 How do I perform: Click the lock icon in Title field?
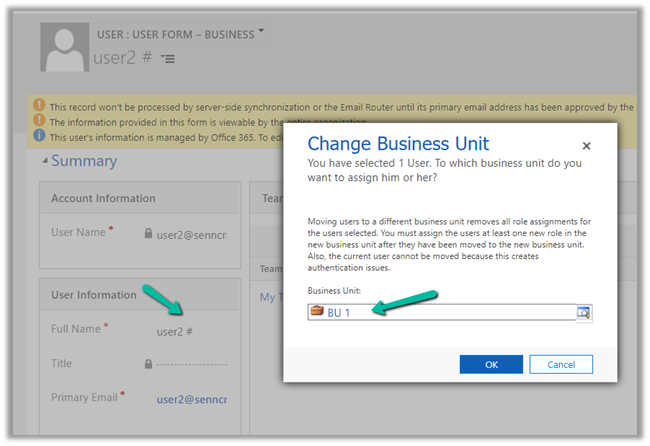point(148,364)
